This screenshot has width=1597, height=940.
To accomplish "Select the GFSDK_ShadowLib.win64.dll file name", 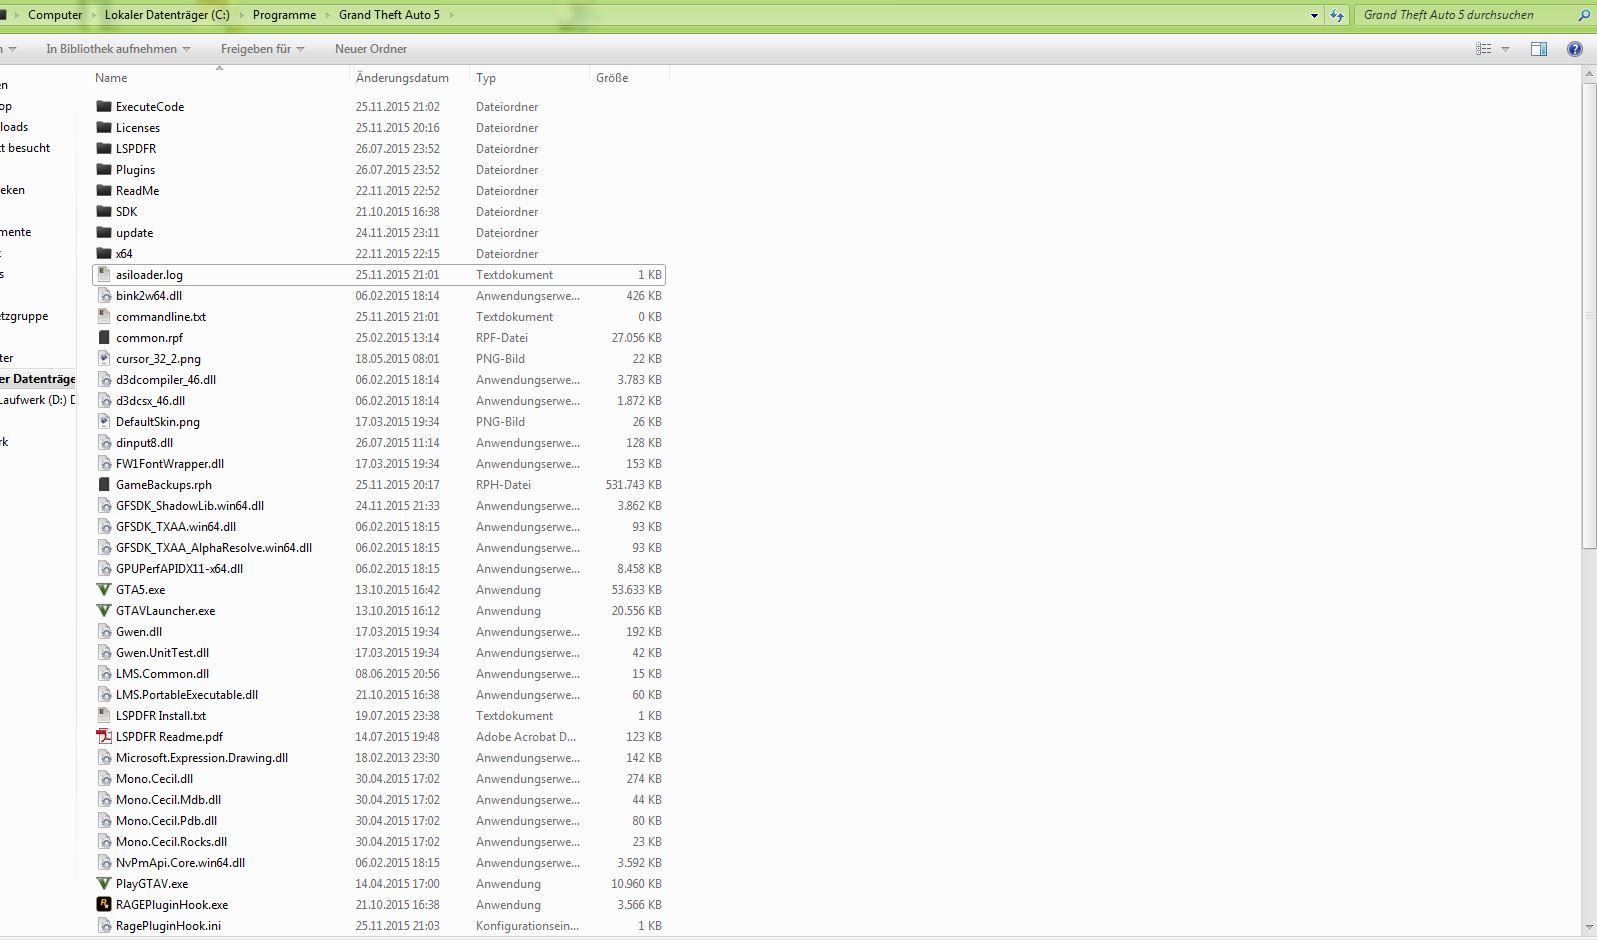I will (190, 505).
